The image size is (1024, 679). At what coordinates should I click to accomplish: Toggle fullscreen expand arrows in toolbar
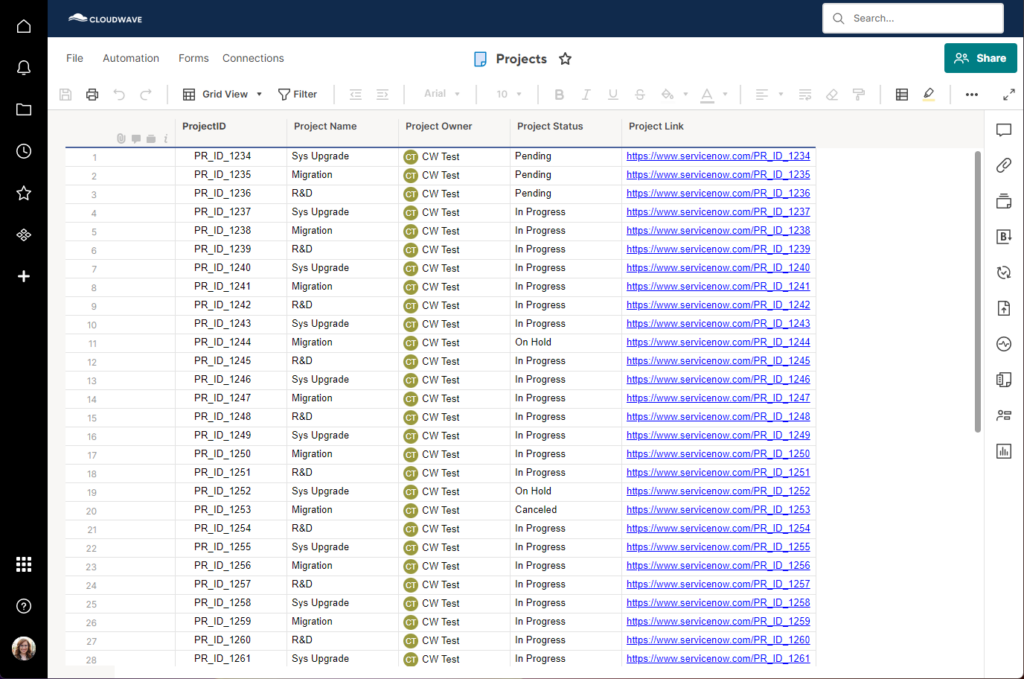[1008, 94]
